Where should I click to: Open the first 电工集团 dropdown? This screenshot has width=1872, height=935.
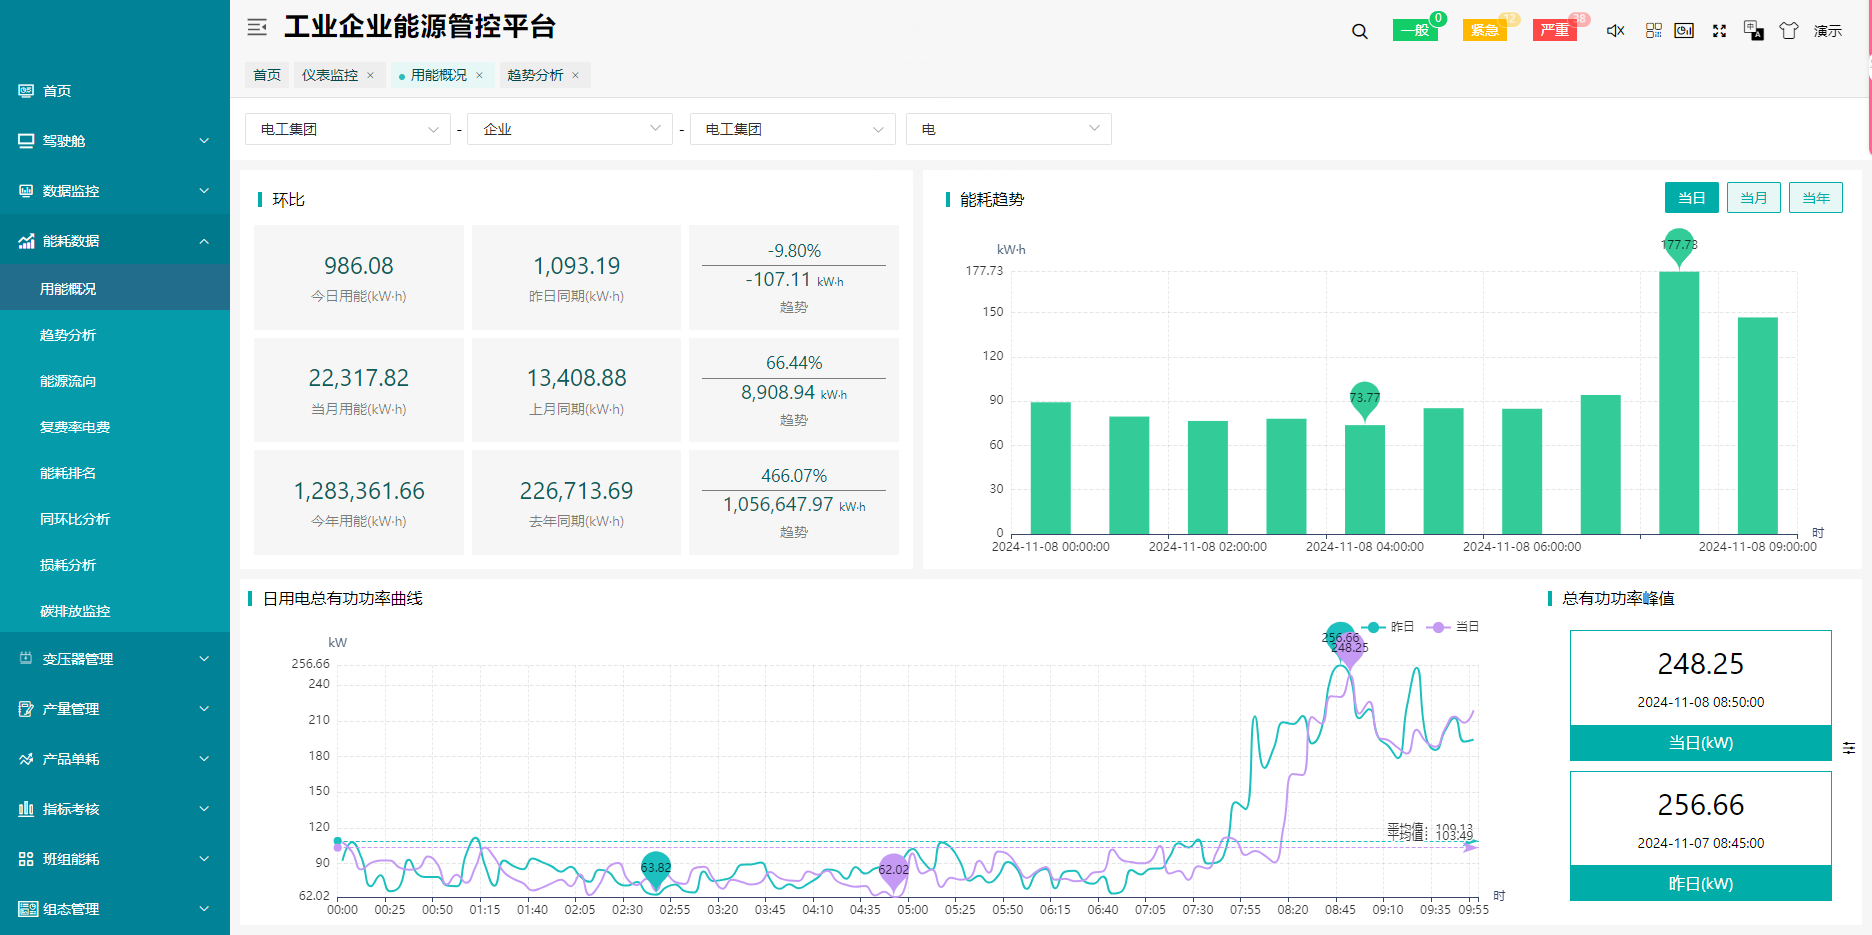coord(348,129)
